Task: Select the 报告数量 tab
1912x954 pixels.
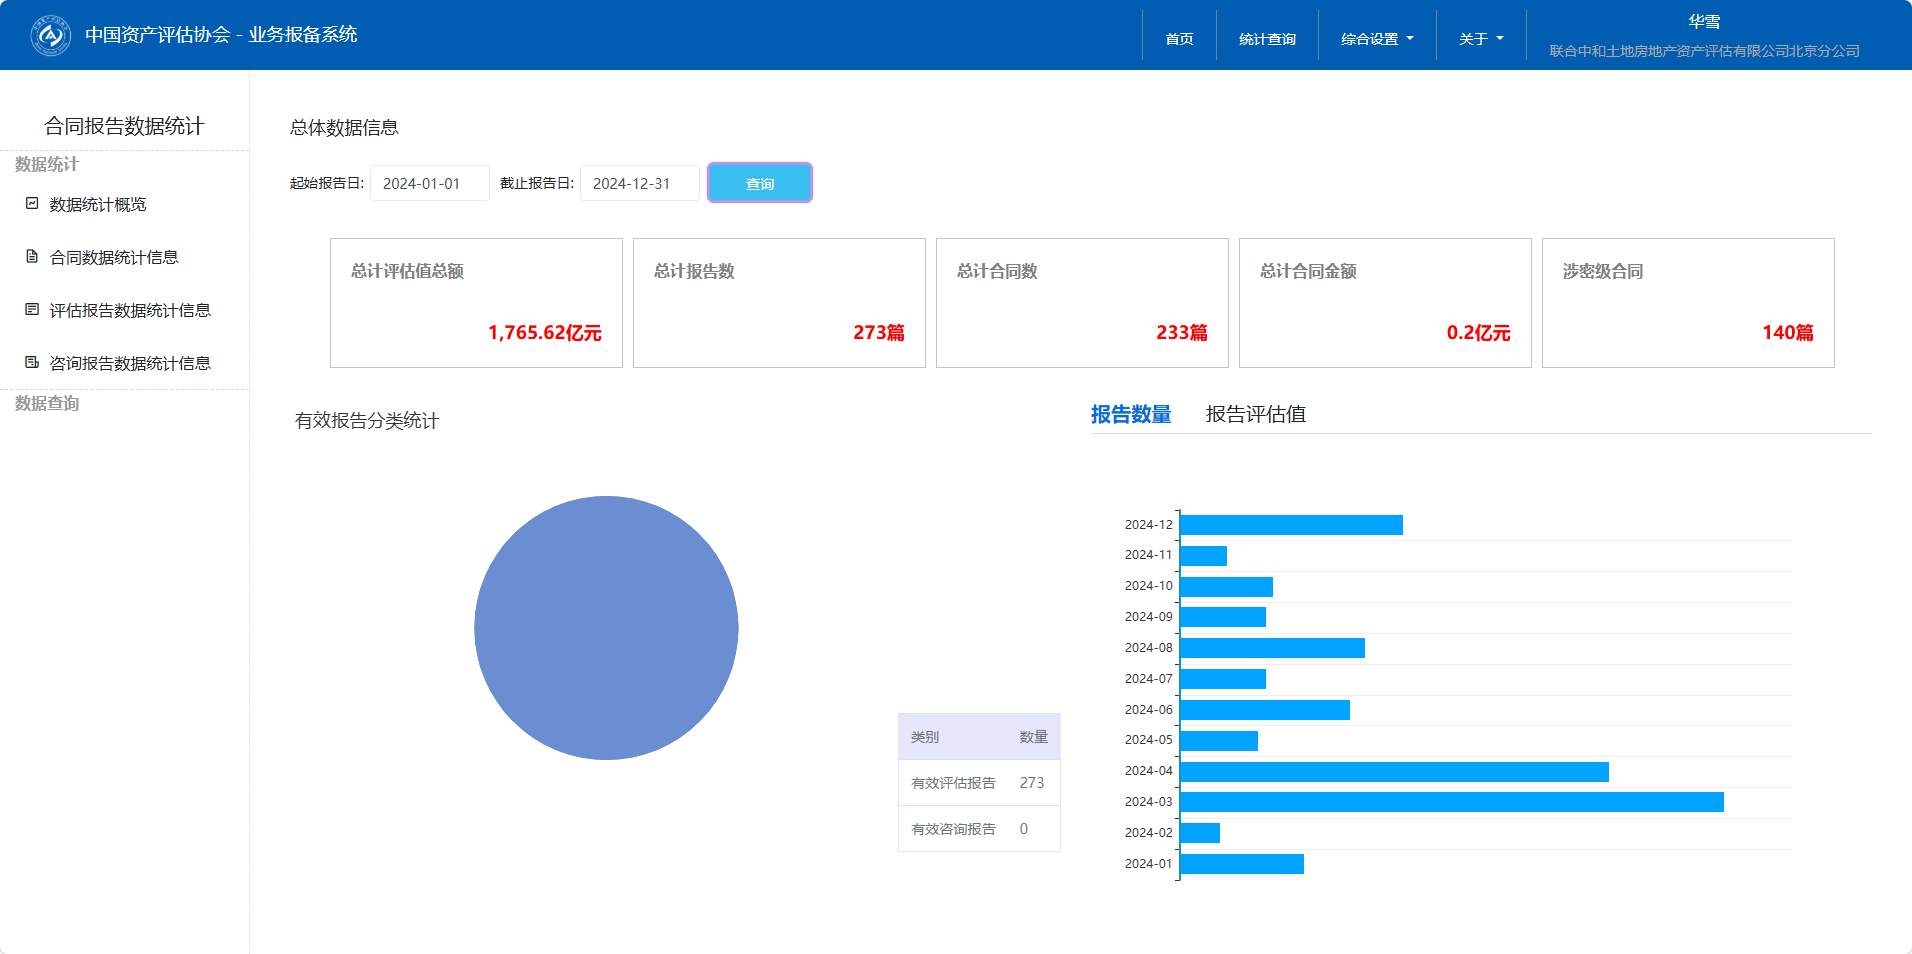Action: (1130, 414)
